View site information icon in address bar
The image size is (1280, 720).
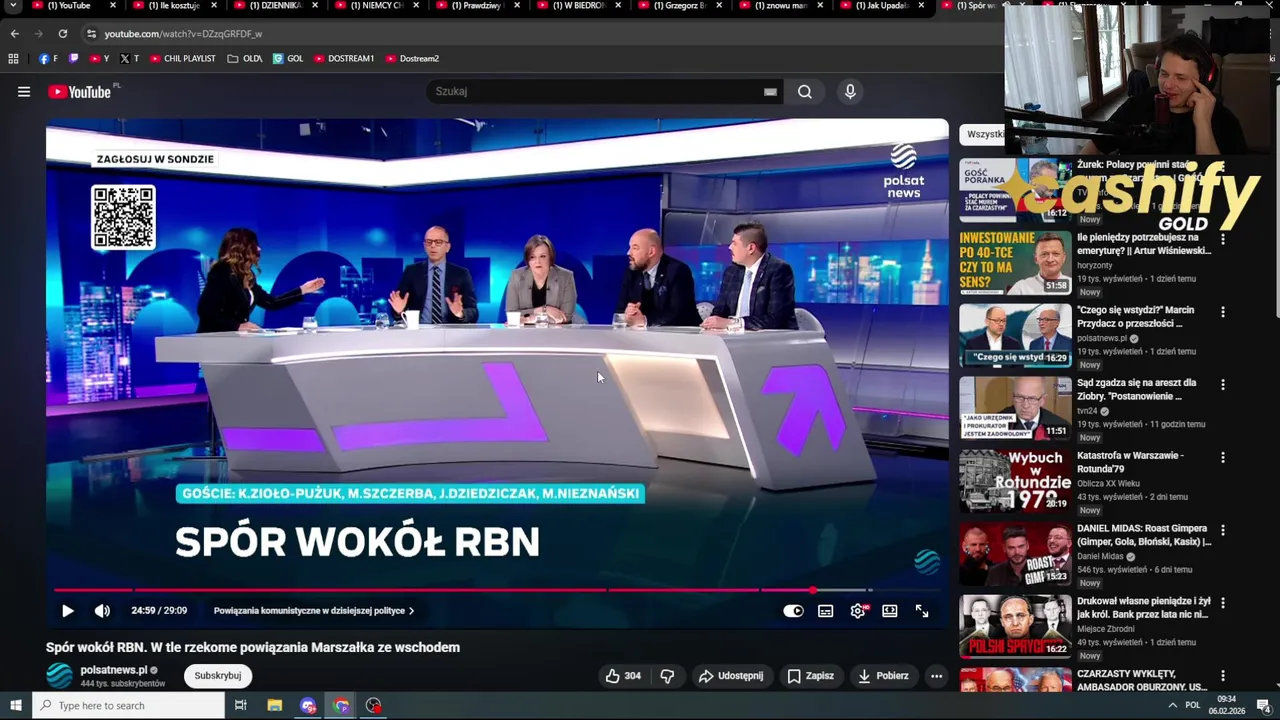tap(91, 34)
